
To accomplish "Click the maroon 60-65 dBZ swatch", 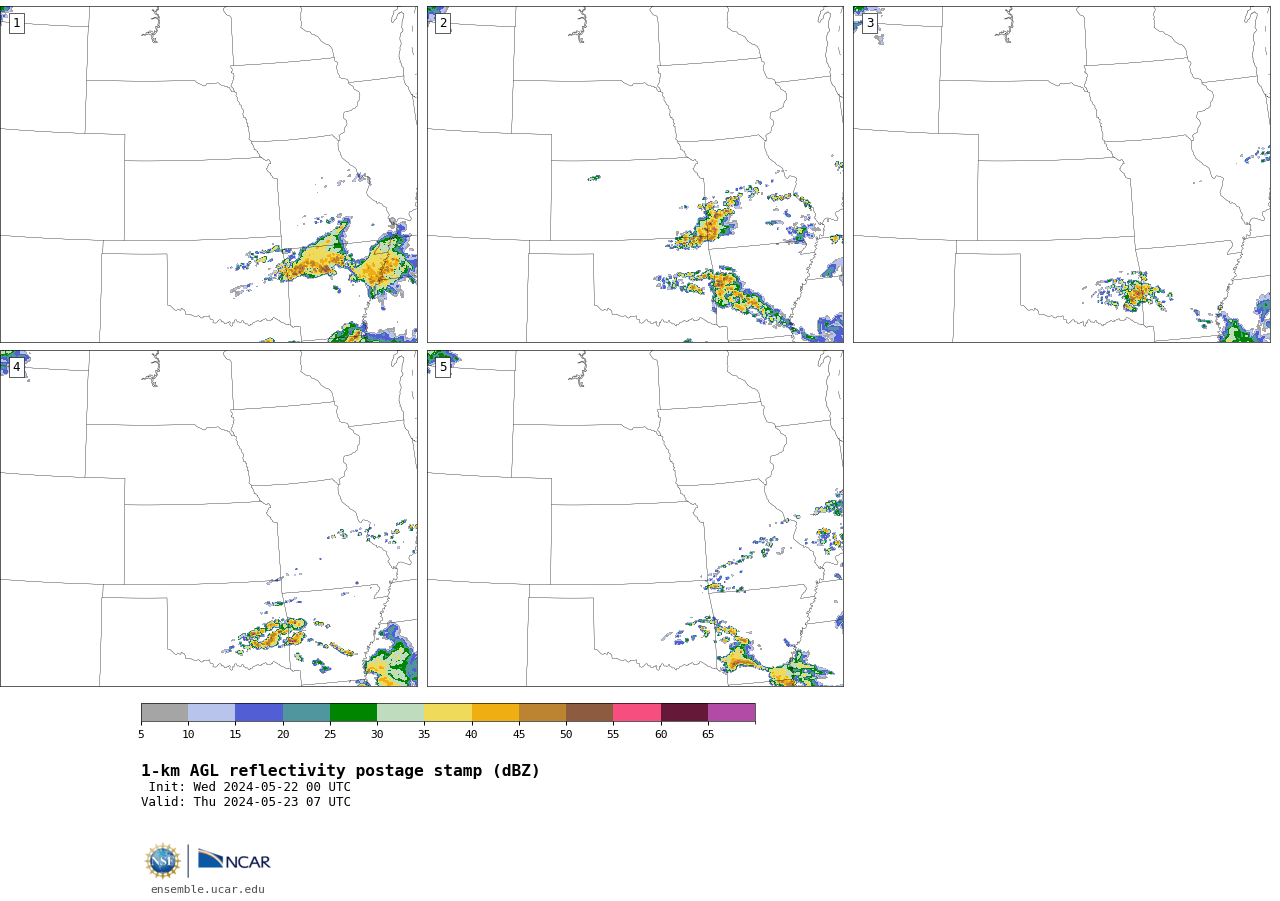I will [x=684, y=712].
